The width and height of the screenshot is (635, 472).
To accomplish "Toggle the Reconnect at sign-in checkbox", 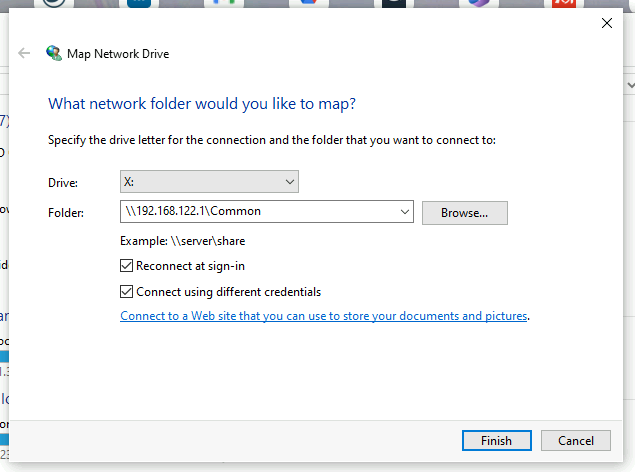I will [126, 266].
